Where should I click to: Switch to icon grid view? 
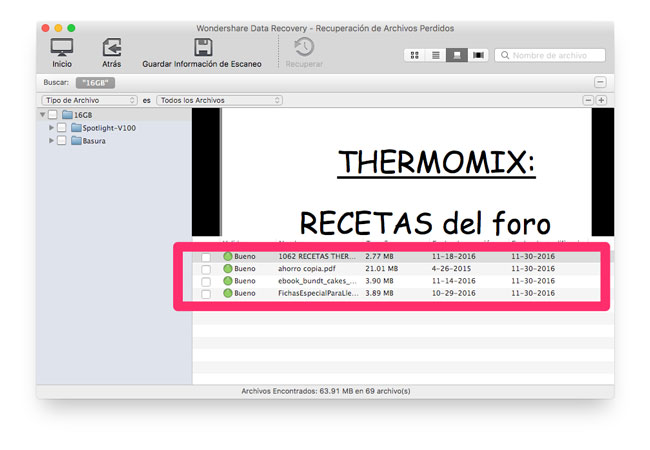click(415, 55)
